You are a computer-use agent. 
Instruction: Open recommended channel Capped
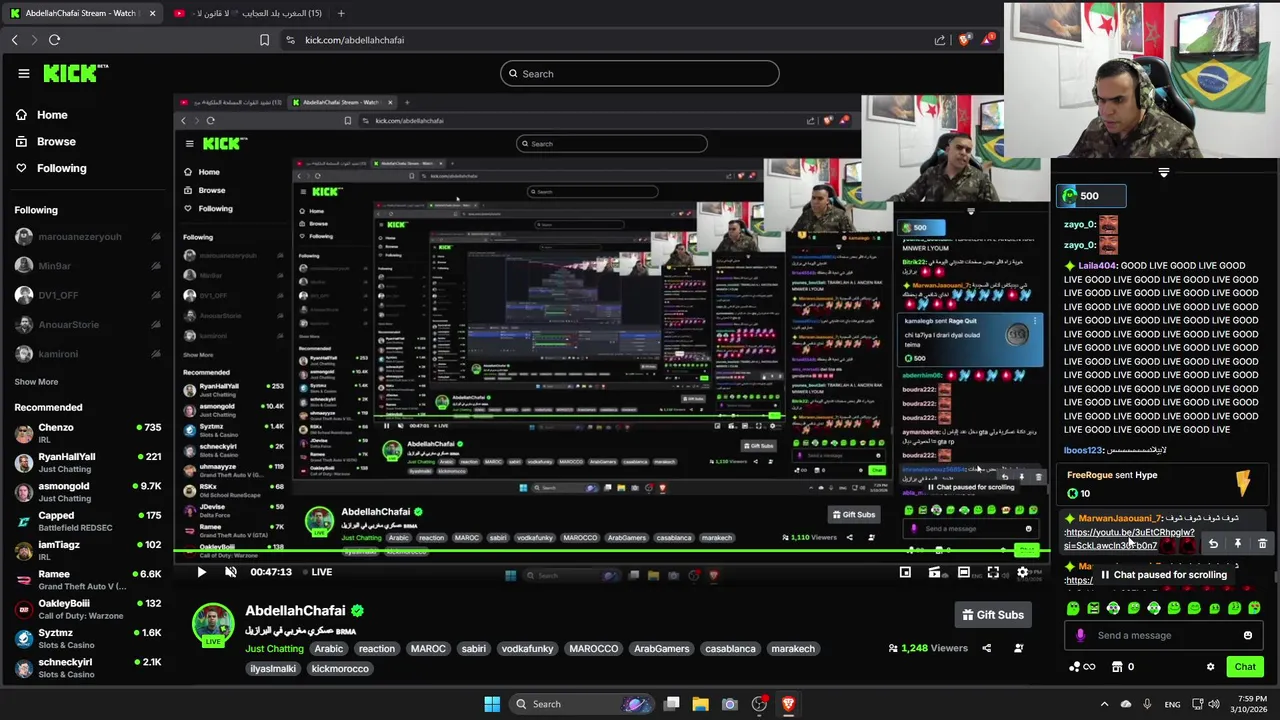(x=88, y=521)
